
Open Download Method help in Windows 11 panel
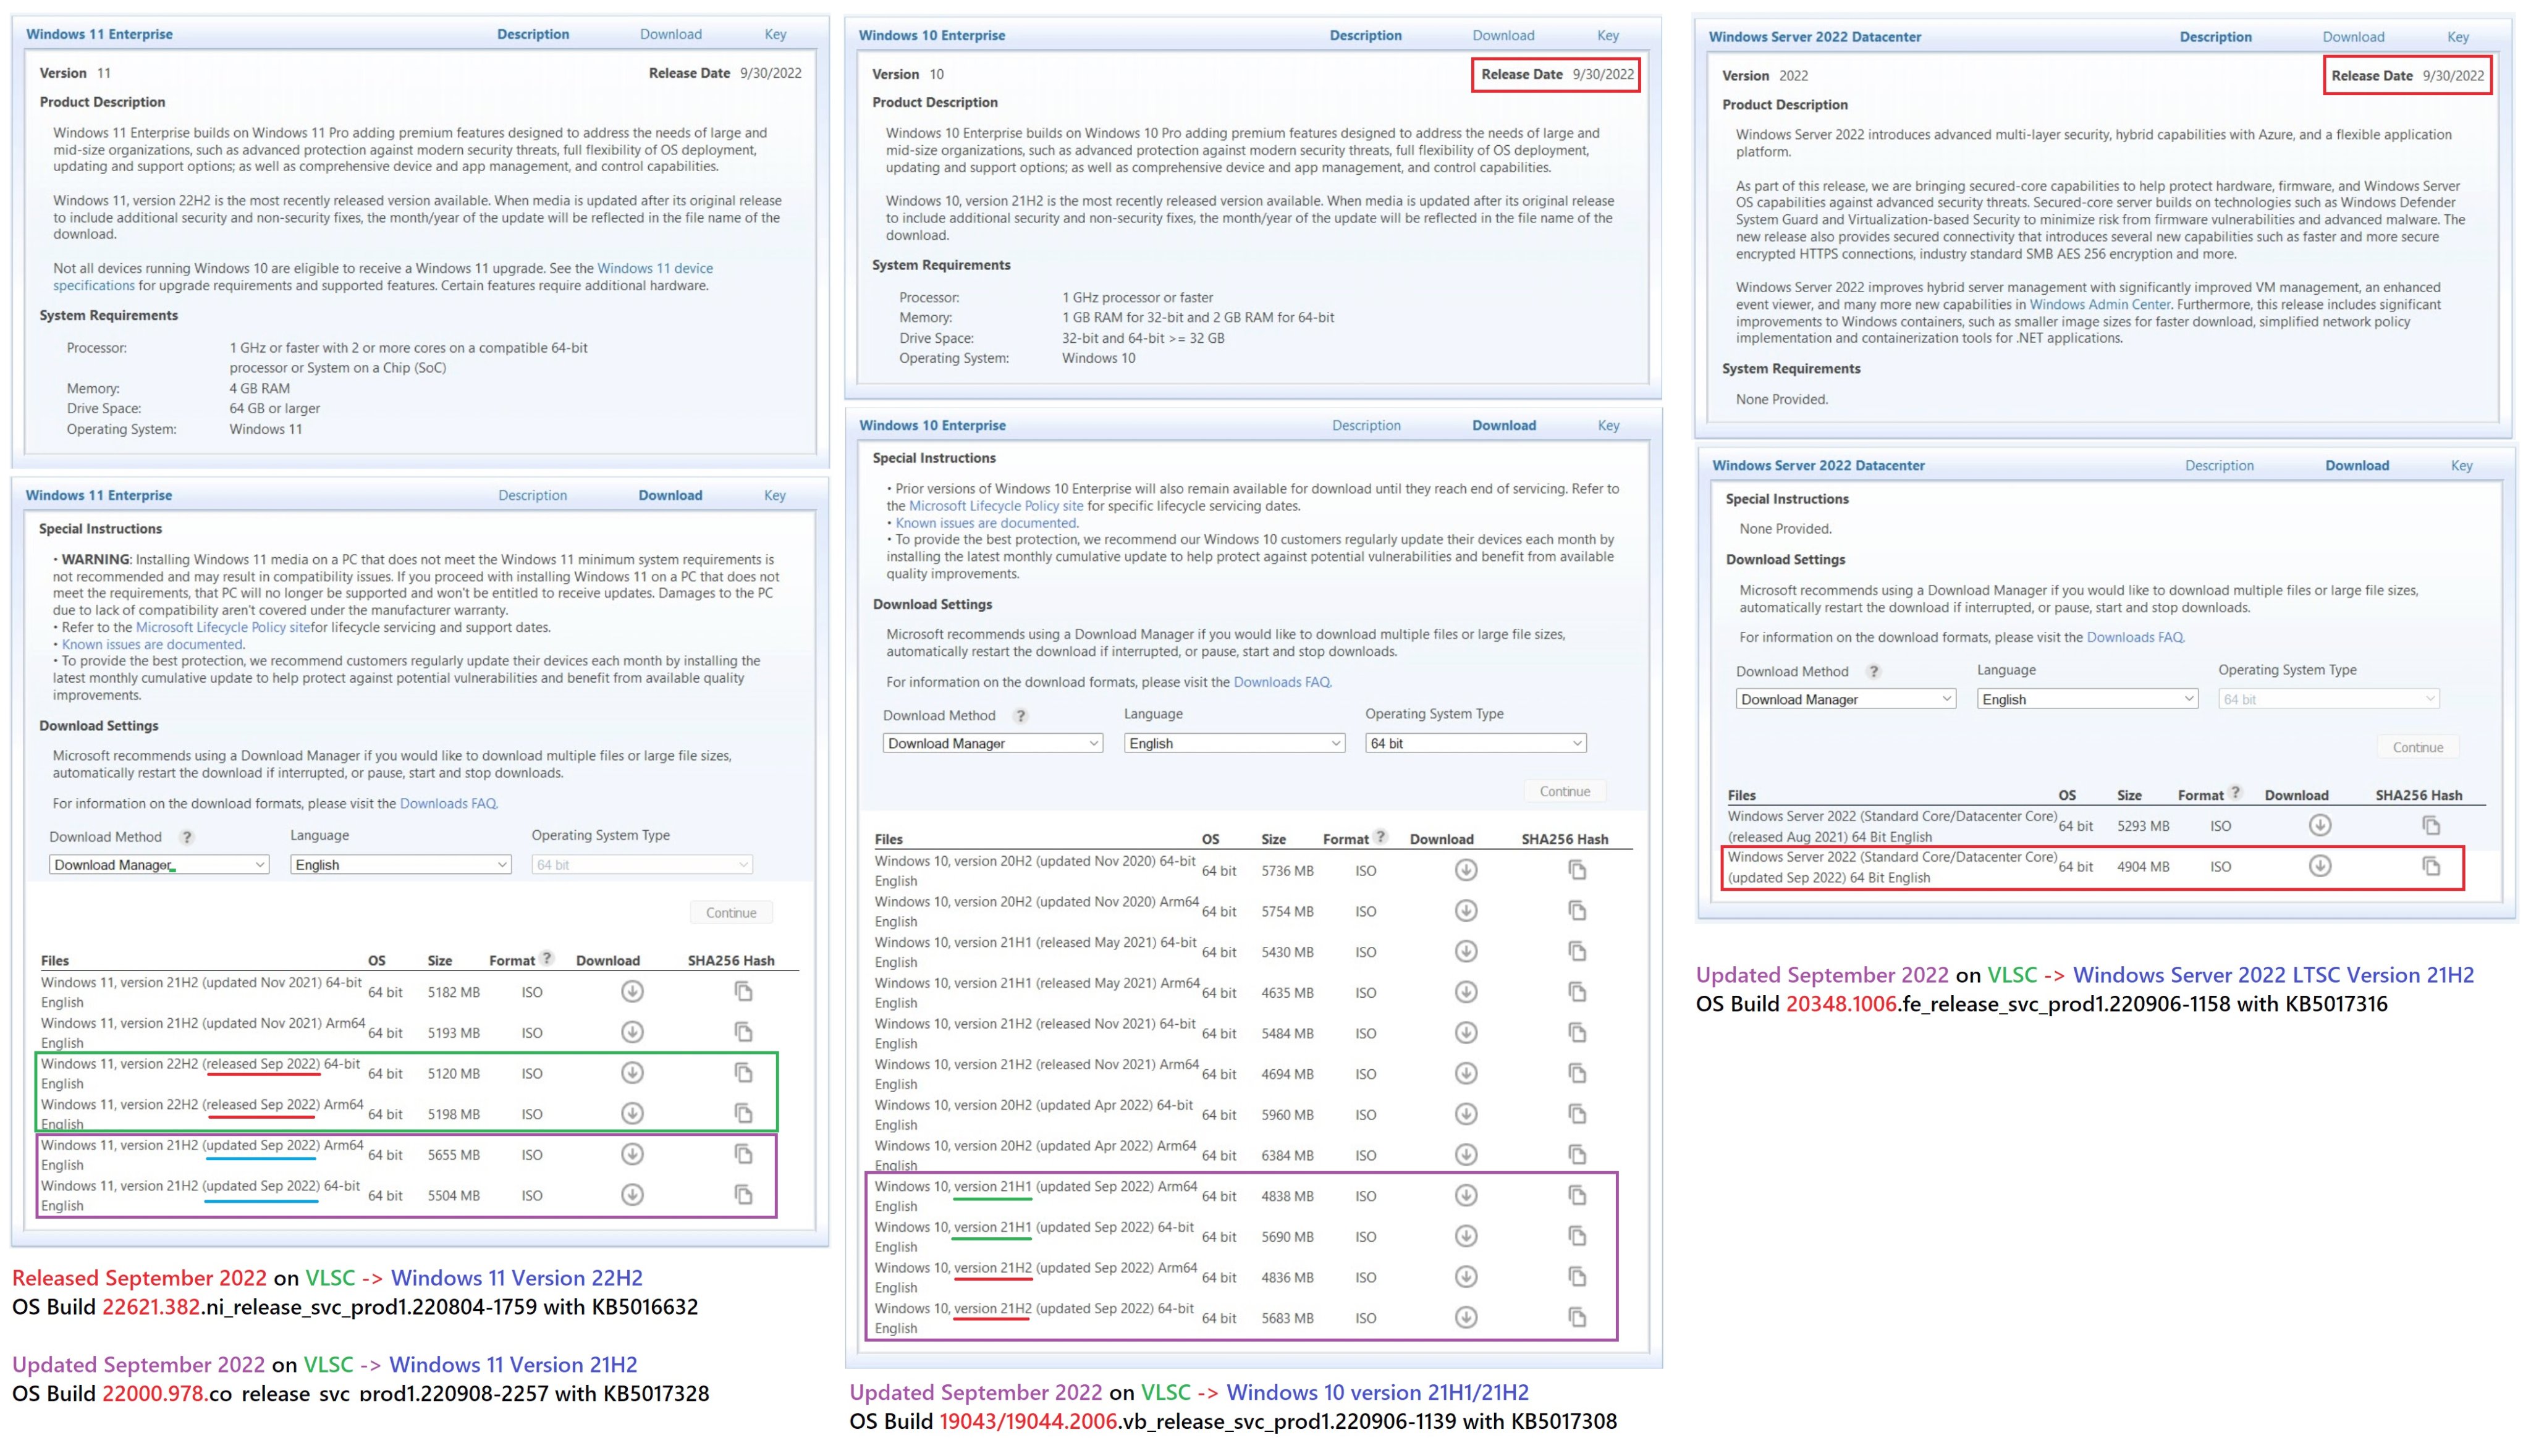click(186, 837)
